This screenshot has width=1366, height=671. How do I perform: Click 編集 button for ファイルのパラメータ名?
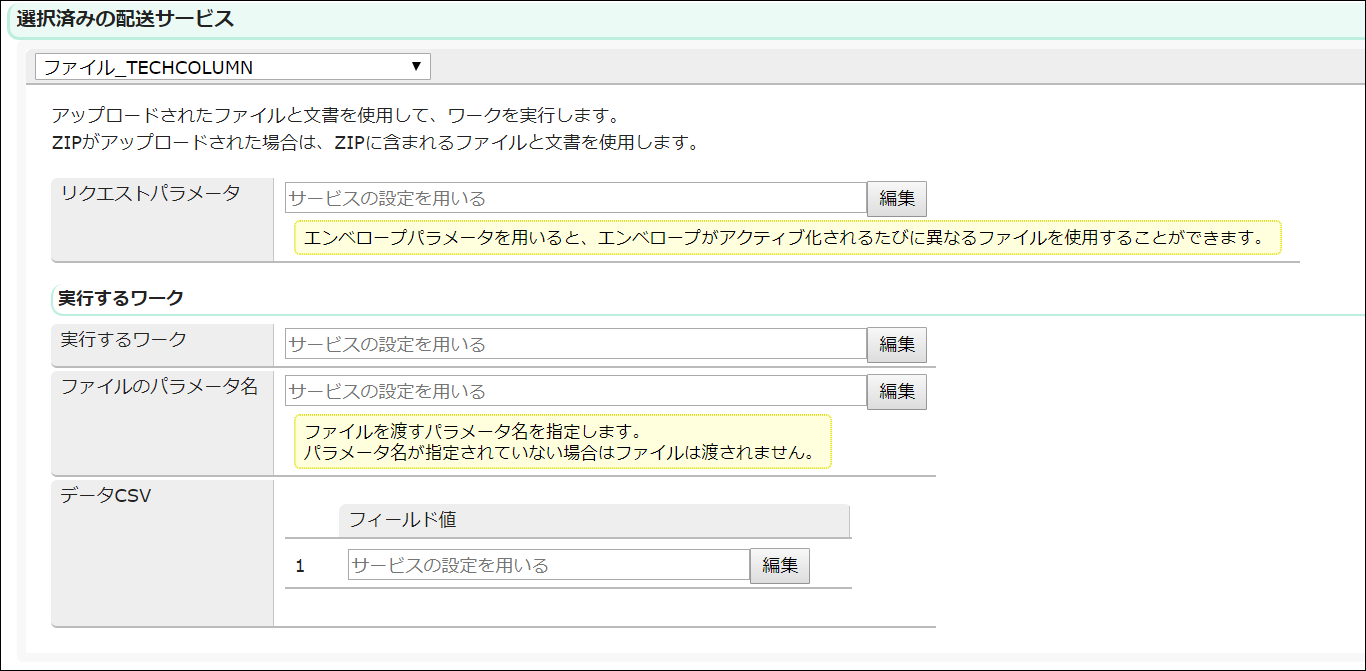(x=896, y=392)
